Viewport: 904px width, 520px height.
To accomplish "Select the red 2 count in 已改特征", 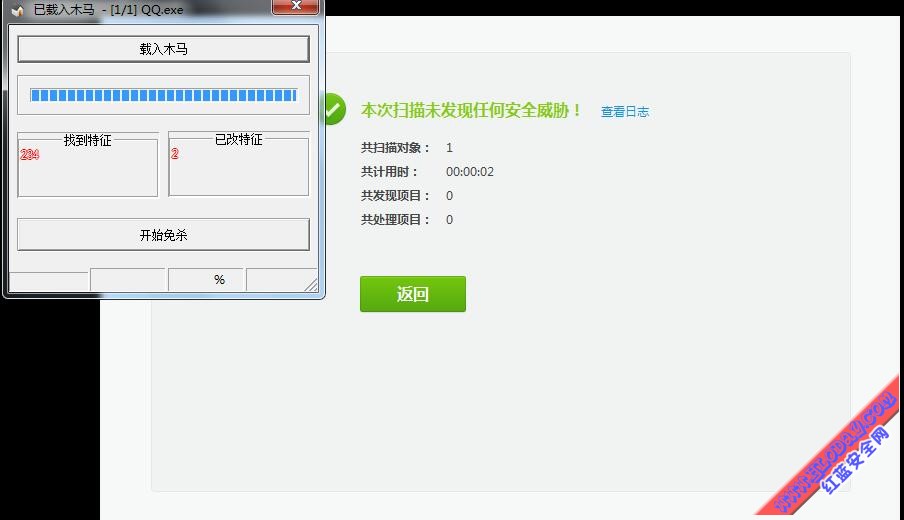I will (x=175, y=154).
